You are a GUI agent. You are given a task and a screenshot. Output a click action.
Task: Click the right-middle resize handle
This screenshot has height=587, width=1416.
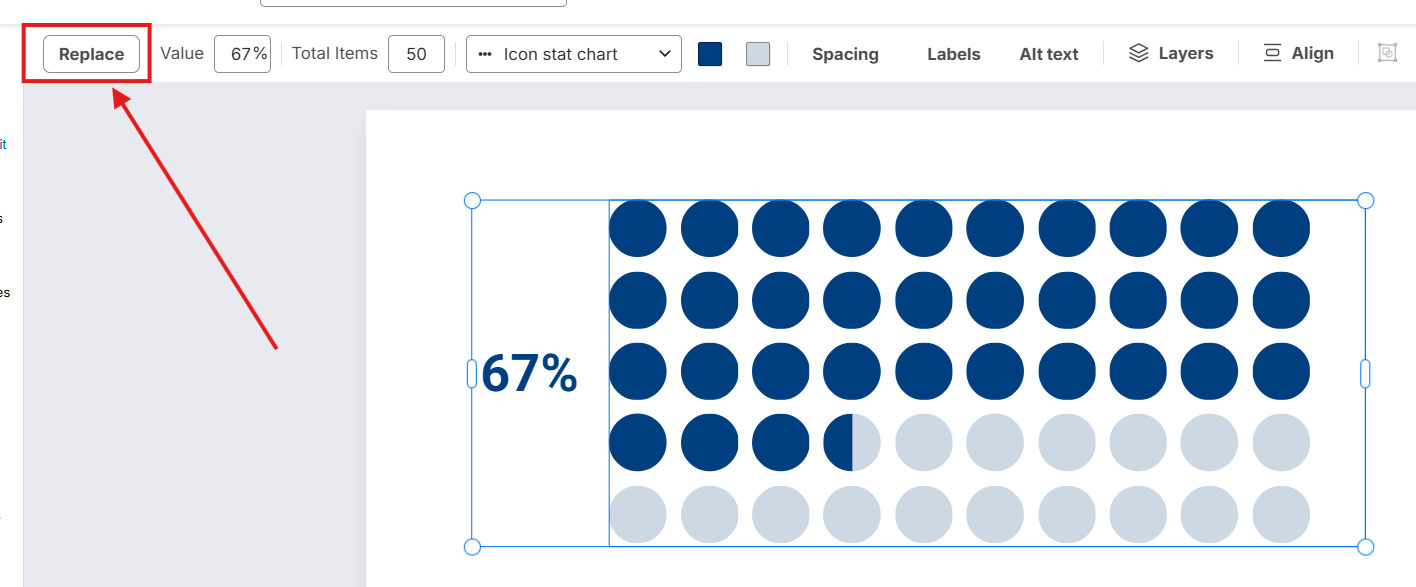click(x=1365, y=374)
